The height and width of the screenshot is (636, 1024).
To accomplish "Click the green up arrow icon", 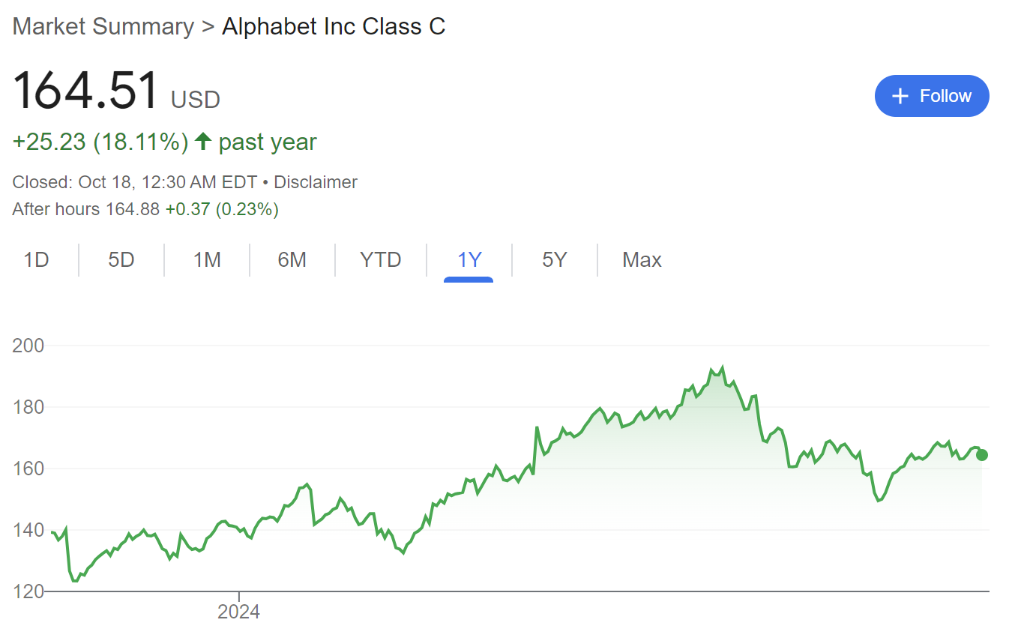I will [203, 142].
